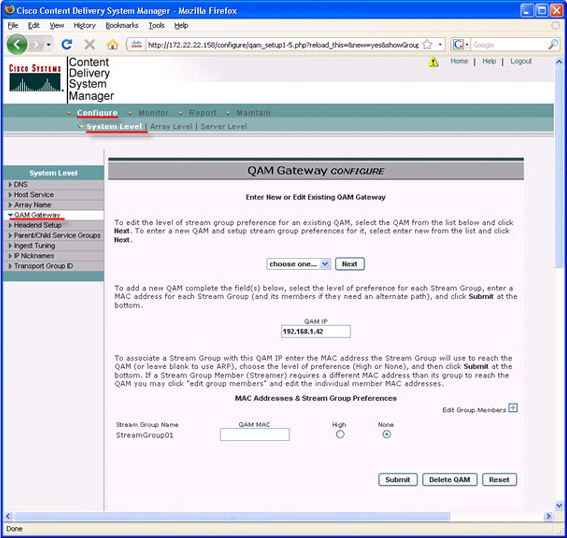
Task: Click the horizontal scrollbar right arrow
Action: coord(549,516)
